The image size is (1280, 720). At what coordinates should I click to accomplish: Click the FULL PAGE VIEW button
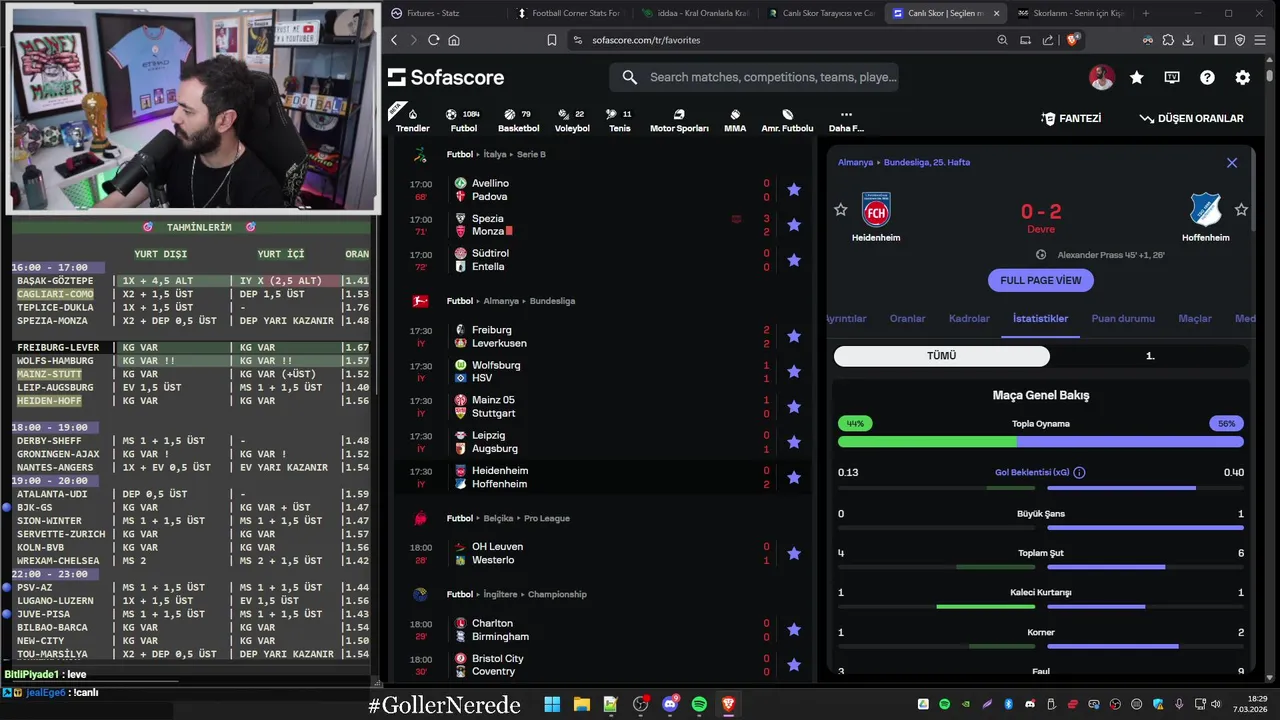point(1041,281)
